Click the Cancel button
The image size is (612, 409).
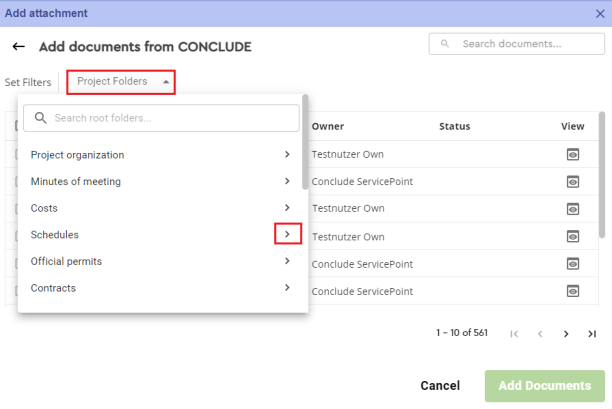440,386
